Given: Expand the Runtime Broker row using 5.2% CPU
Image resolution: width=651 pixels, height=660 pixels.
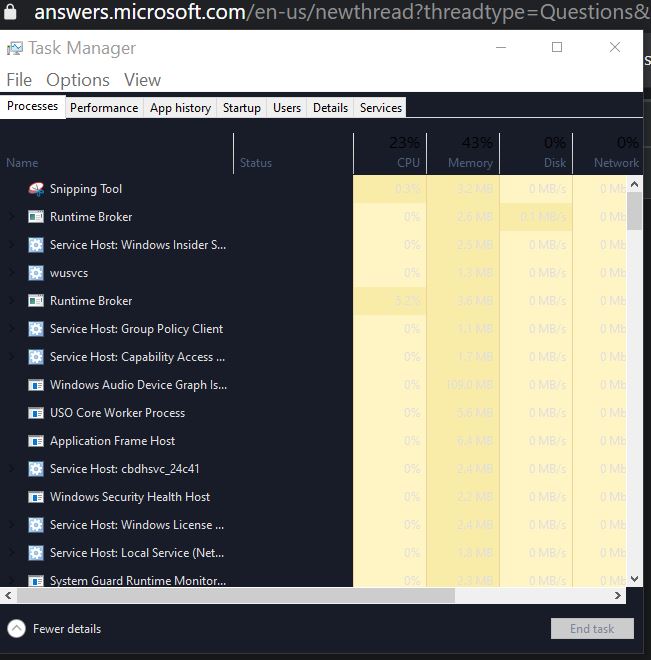Looking at the screenshot, I should point(12,301).
